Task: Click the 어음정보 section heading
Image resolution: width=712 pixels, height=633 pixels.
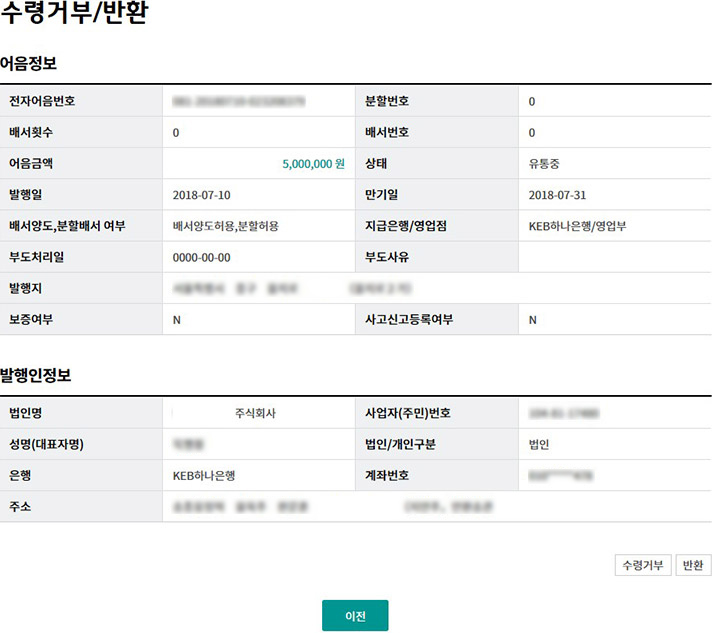Action: click(28, 64)
